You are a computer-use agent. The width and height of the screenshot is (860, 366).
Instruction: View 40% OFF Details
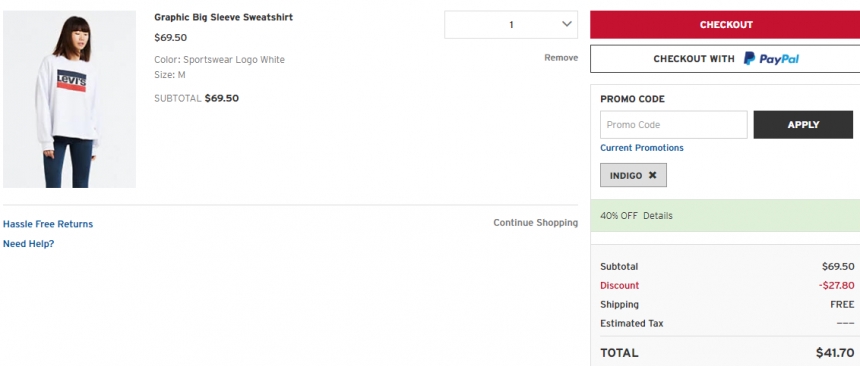(658, 216)
